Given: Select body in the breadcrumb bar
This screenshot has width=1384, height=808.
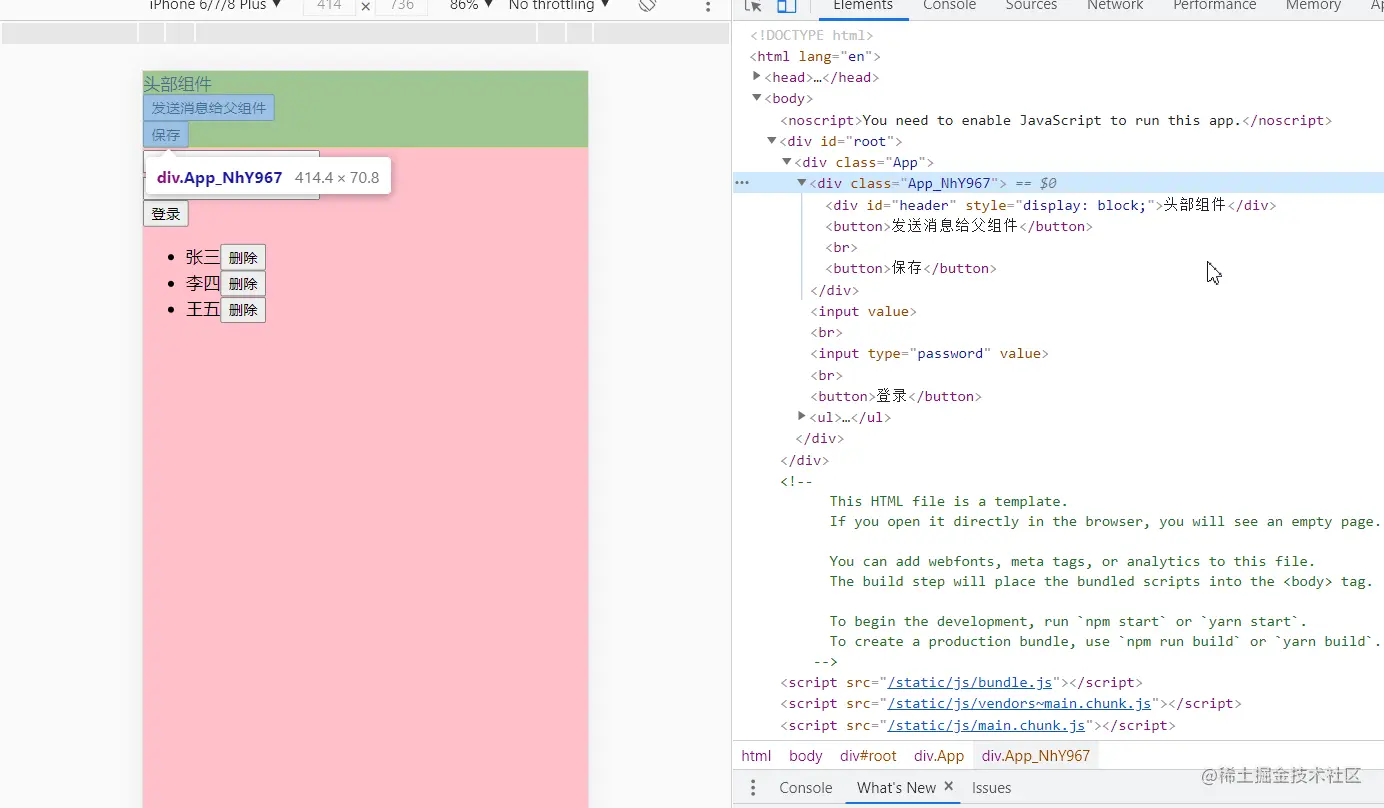Looking at the screenshot, I should click(x=805, y=756).
